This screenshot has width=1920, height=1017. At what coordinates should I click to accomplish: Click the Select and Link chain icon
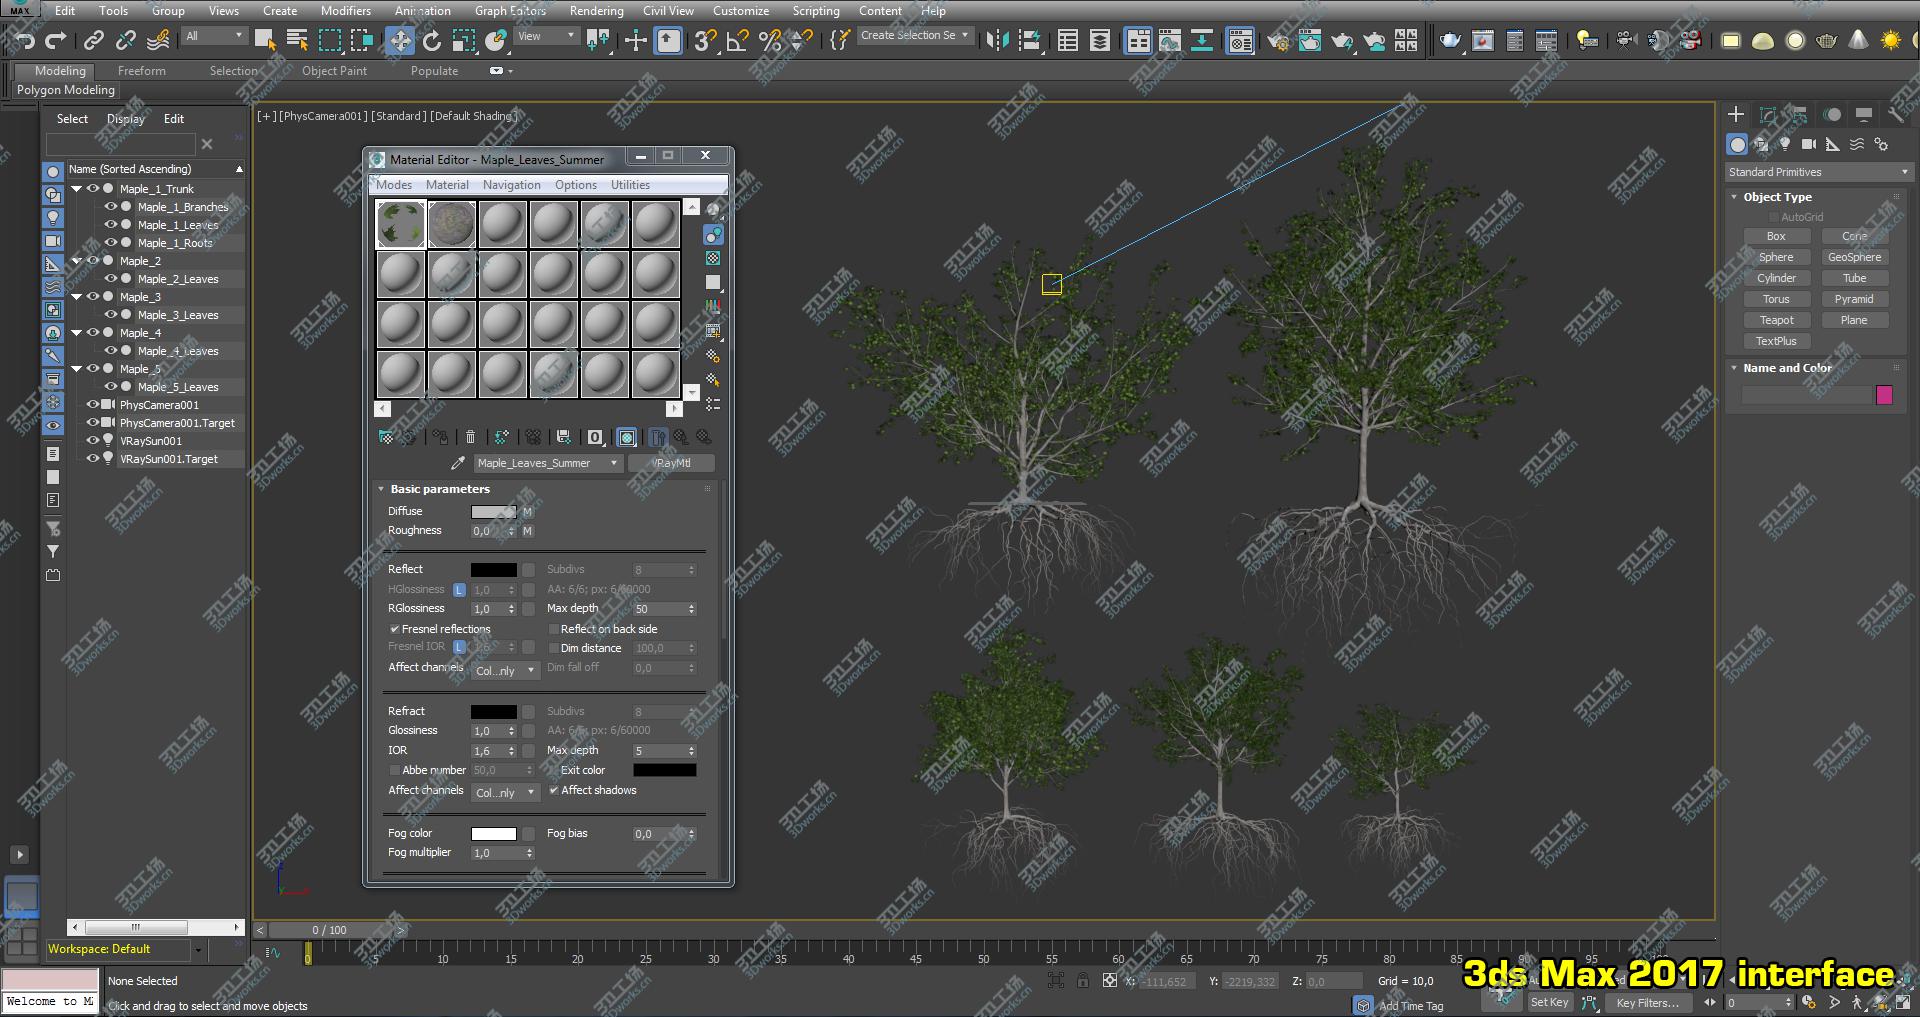click(93, 40)
